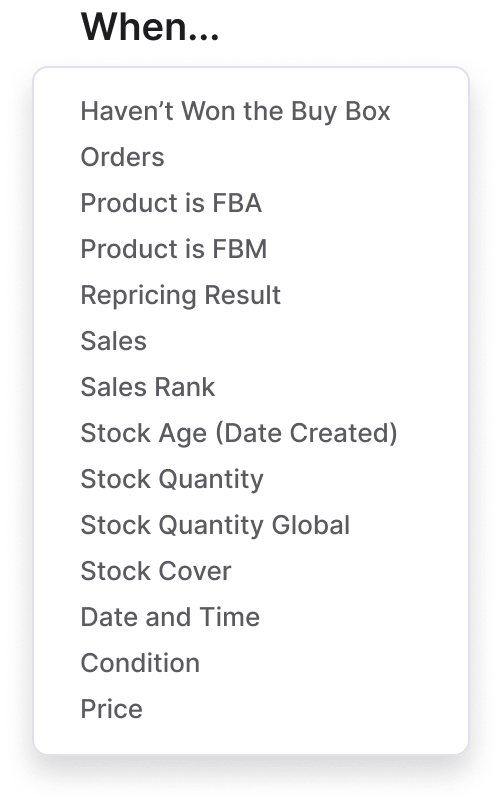Select Date and Time condition

(170, 617)
